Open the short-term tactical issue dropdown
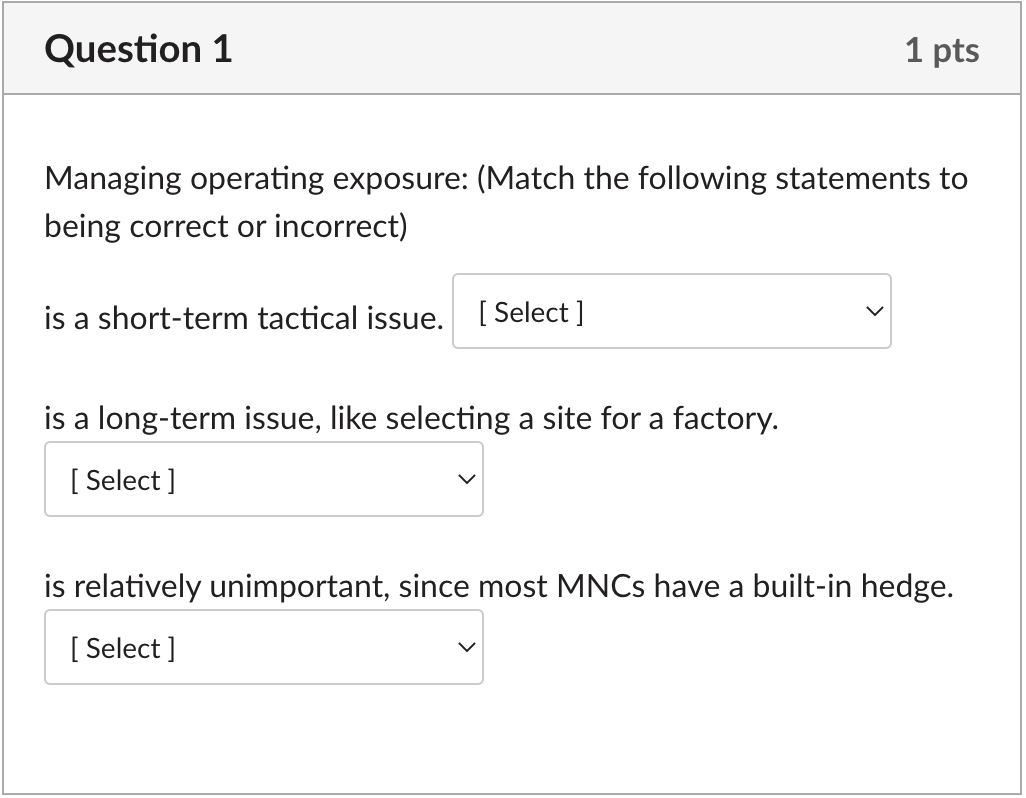This screenshot has height=798, width=1026. coord(671,312)
